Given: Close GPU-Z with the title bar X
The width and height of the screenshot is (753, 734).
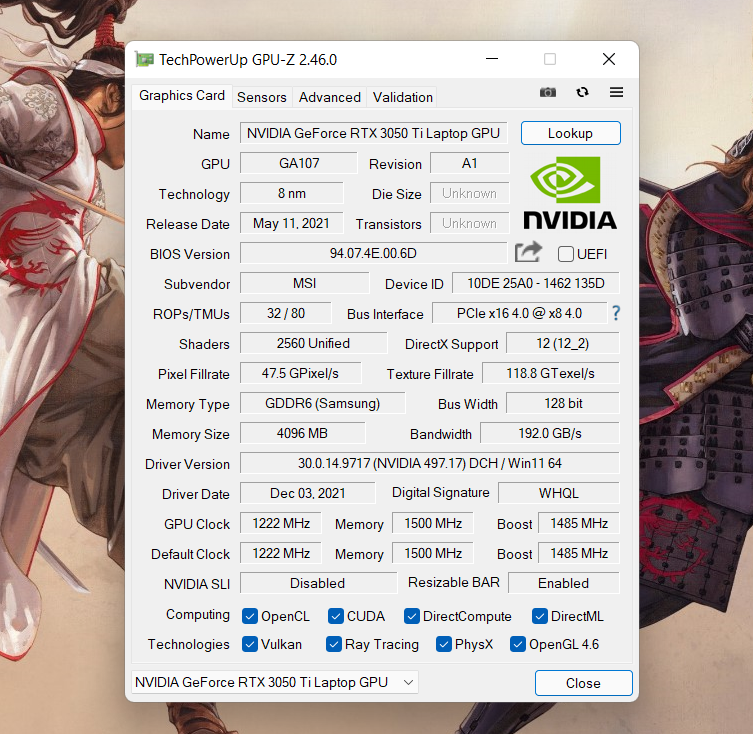Looking at the screenshot, I should [x=609, y=59].
